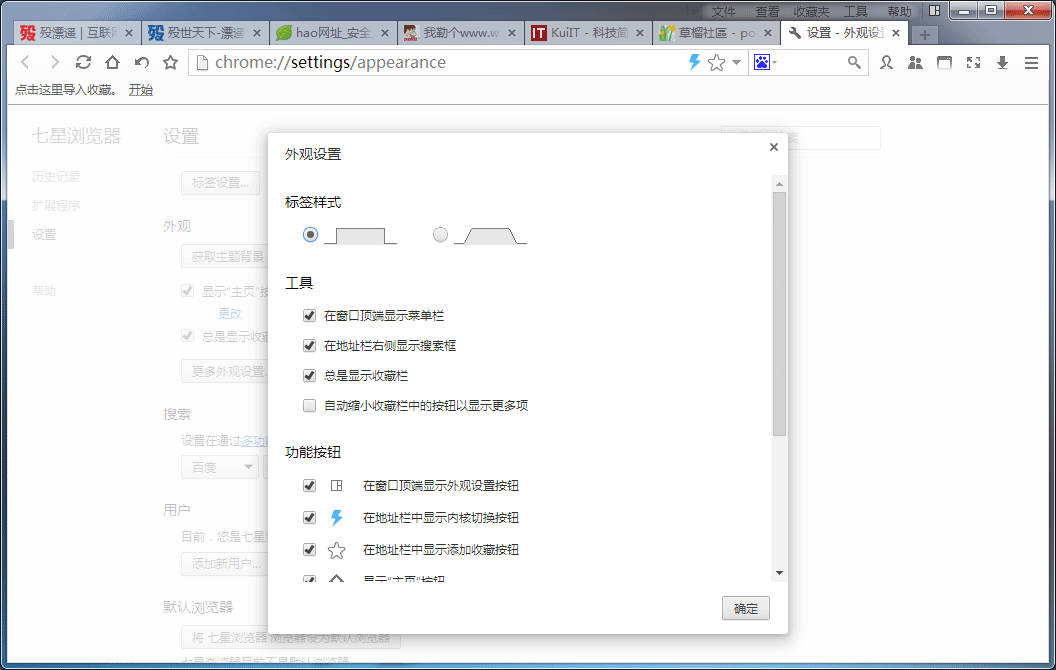
Task: Click the 开始 import link
Action: pyautogui.click(x=141, y=90)
